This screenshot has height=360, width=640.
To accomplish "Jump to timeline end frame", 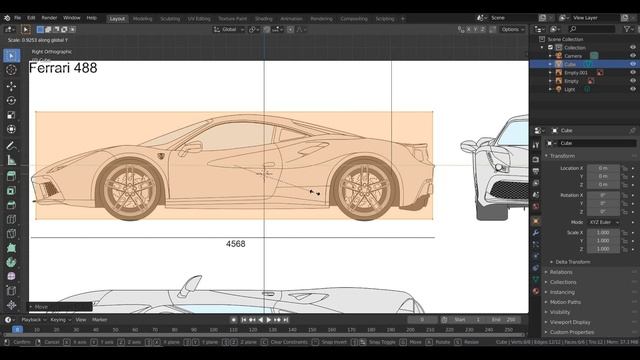I will [x=286, y=320].
